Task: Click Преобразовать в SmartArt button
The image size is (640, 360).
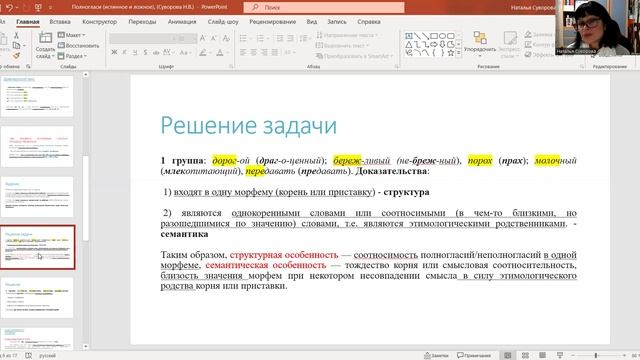Action: click(x=354, y=56)
